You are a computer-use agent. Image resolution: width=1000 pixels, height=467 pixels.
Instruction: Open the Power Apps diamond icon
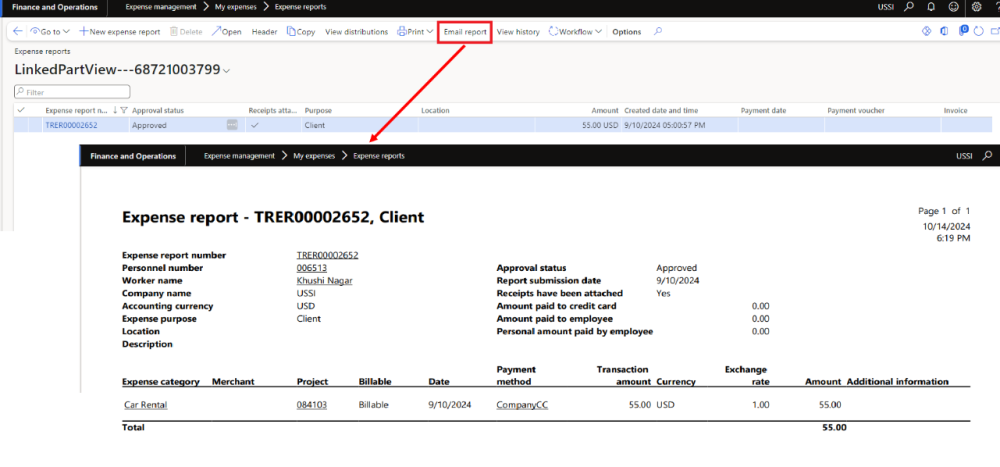pos(927,31)
